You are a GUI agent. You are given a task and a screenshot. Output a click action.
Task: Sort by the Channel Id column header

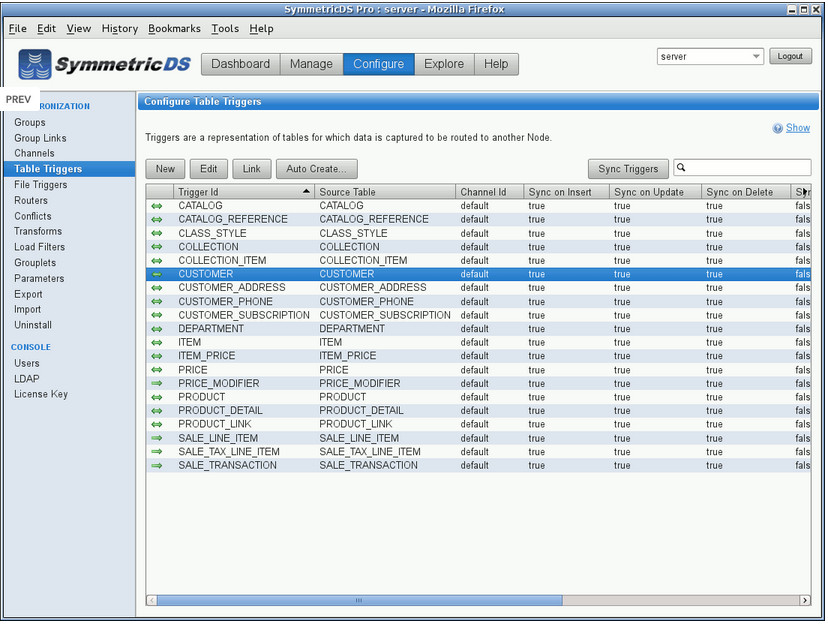pos(490,192)
